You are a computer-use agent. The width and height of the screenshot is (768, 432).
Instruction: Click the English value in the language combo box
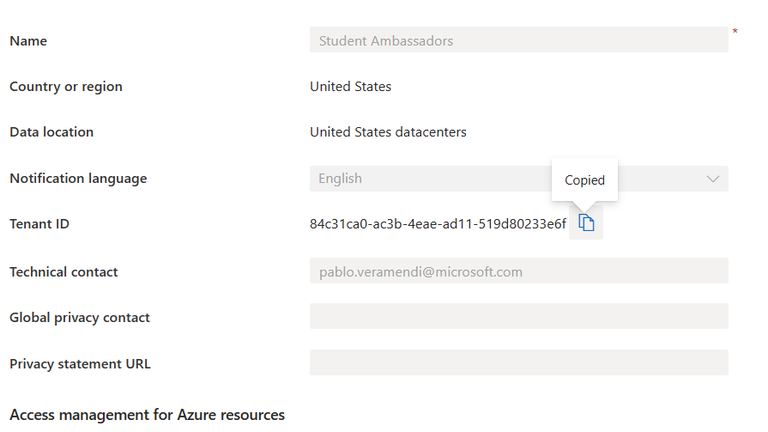click(x=341, y=179)
